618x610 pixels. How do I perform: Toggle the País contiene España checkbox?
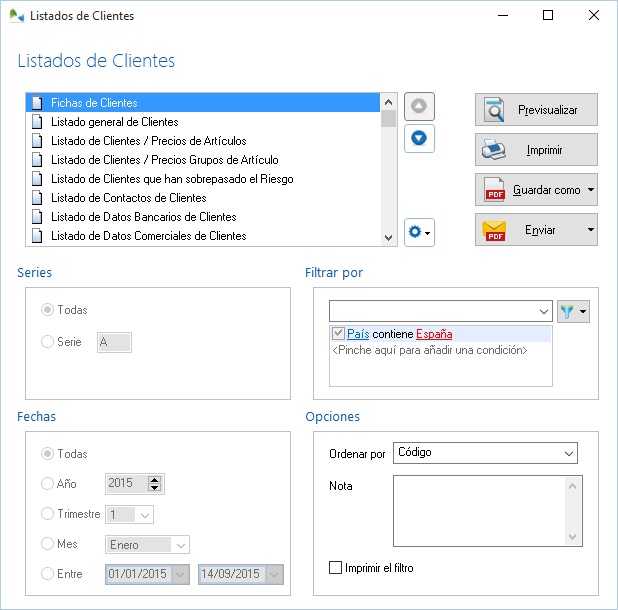click(x=338, y=334)
